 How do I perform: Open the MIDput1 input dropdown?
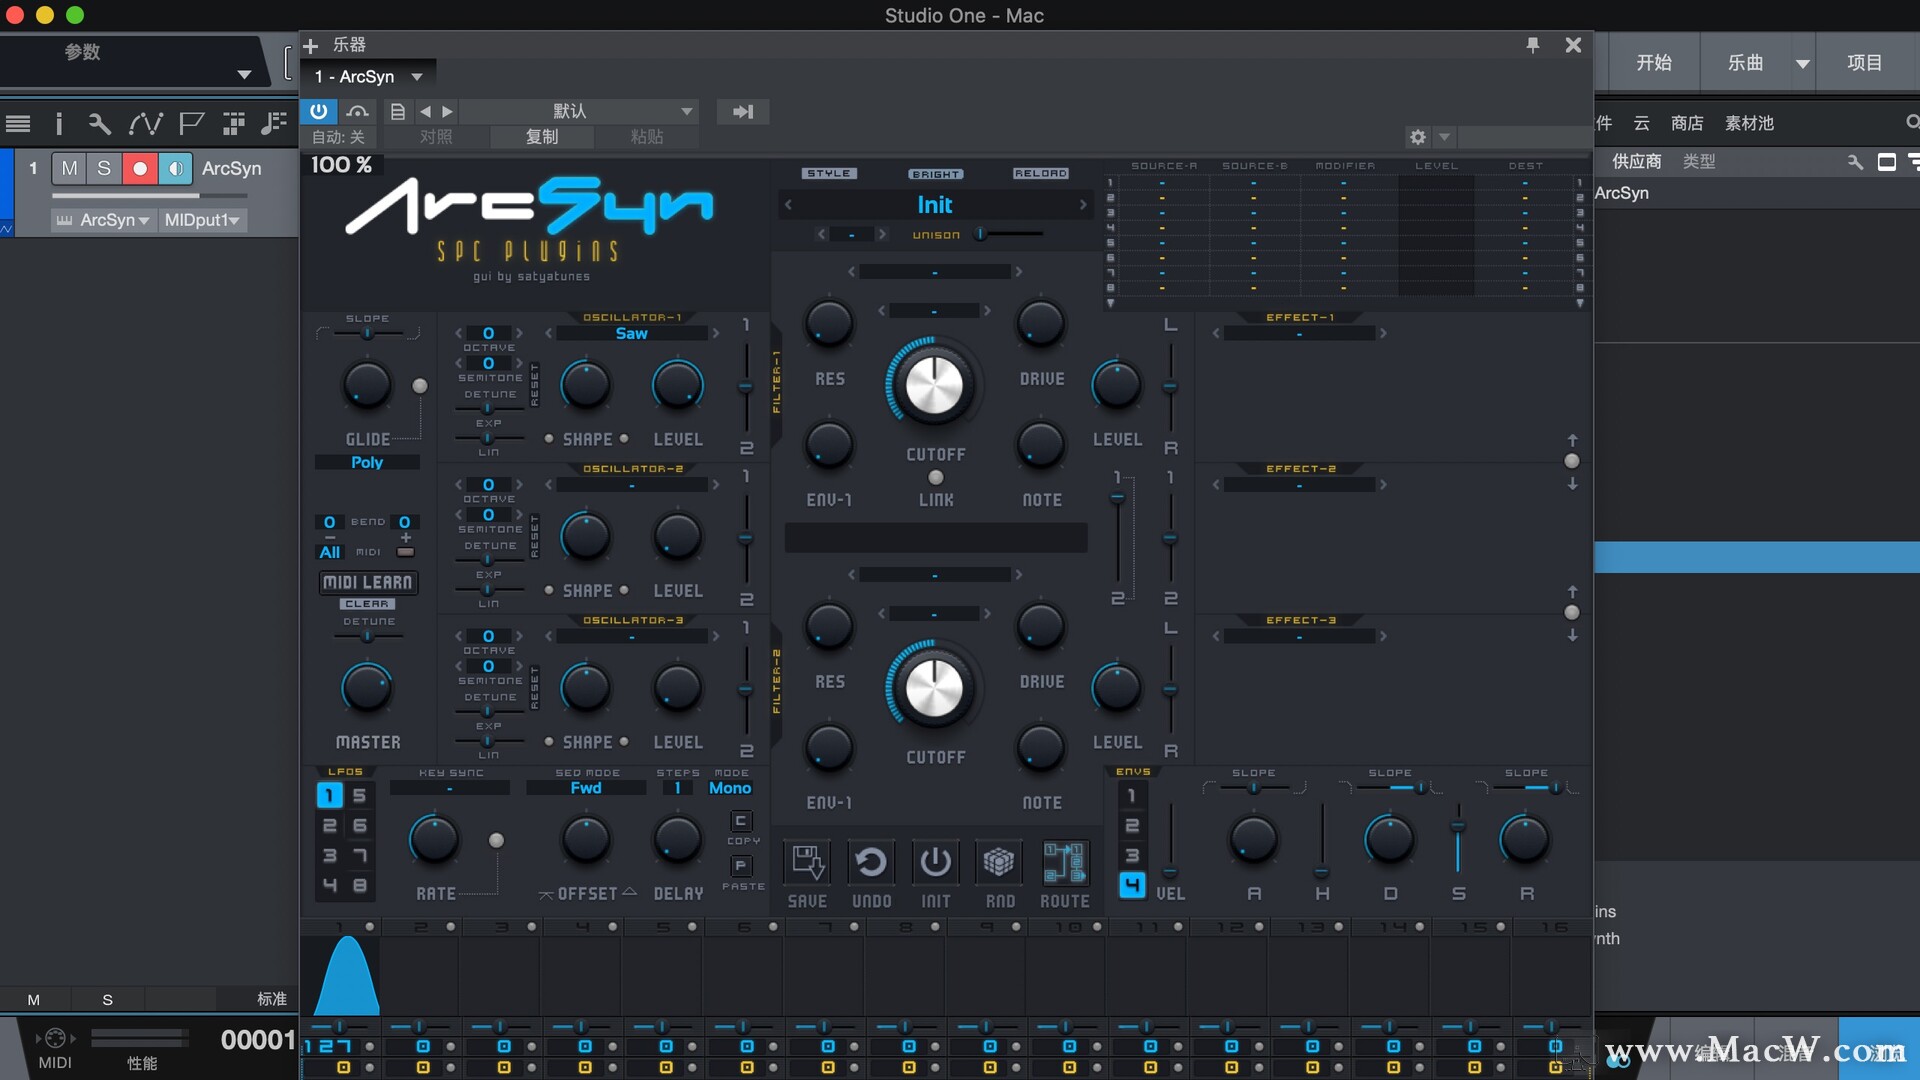[x=202, y=220]
